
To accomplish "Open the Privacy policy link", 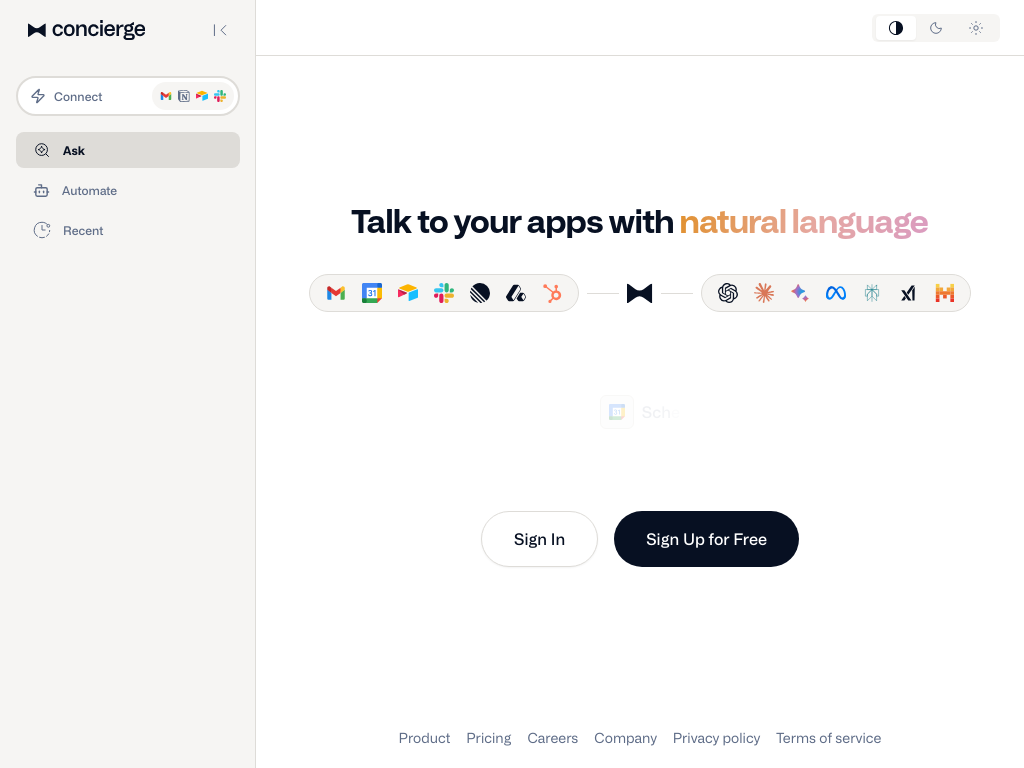I will (x=716, y=738).
